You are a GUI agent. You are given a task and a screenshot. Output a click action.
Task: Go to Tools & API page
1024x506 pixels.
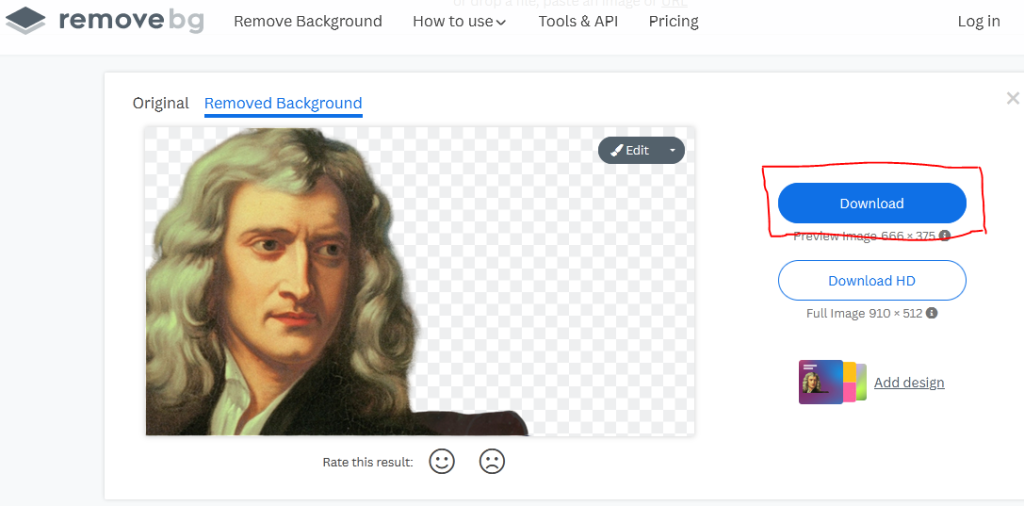click(578, 21)
